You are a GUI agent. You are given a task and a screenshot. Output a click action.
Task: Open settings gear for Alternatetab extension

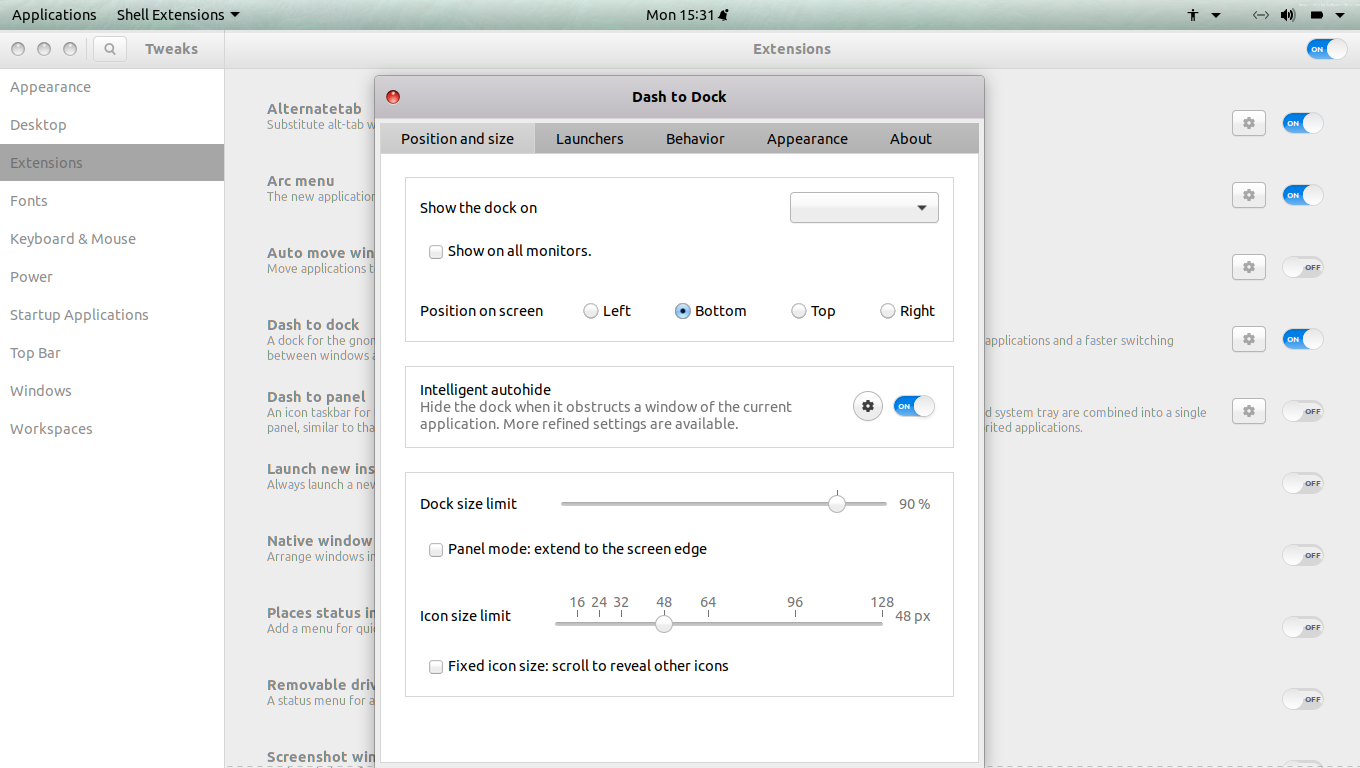(x=1248, y=123)
